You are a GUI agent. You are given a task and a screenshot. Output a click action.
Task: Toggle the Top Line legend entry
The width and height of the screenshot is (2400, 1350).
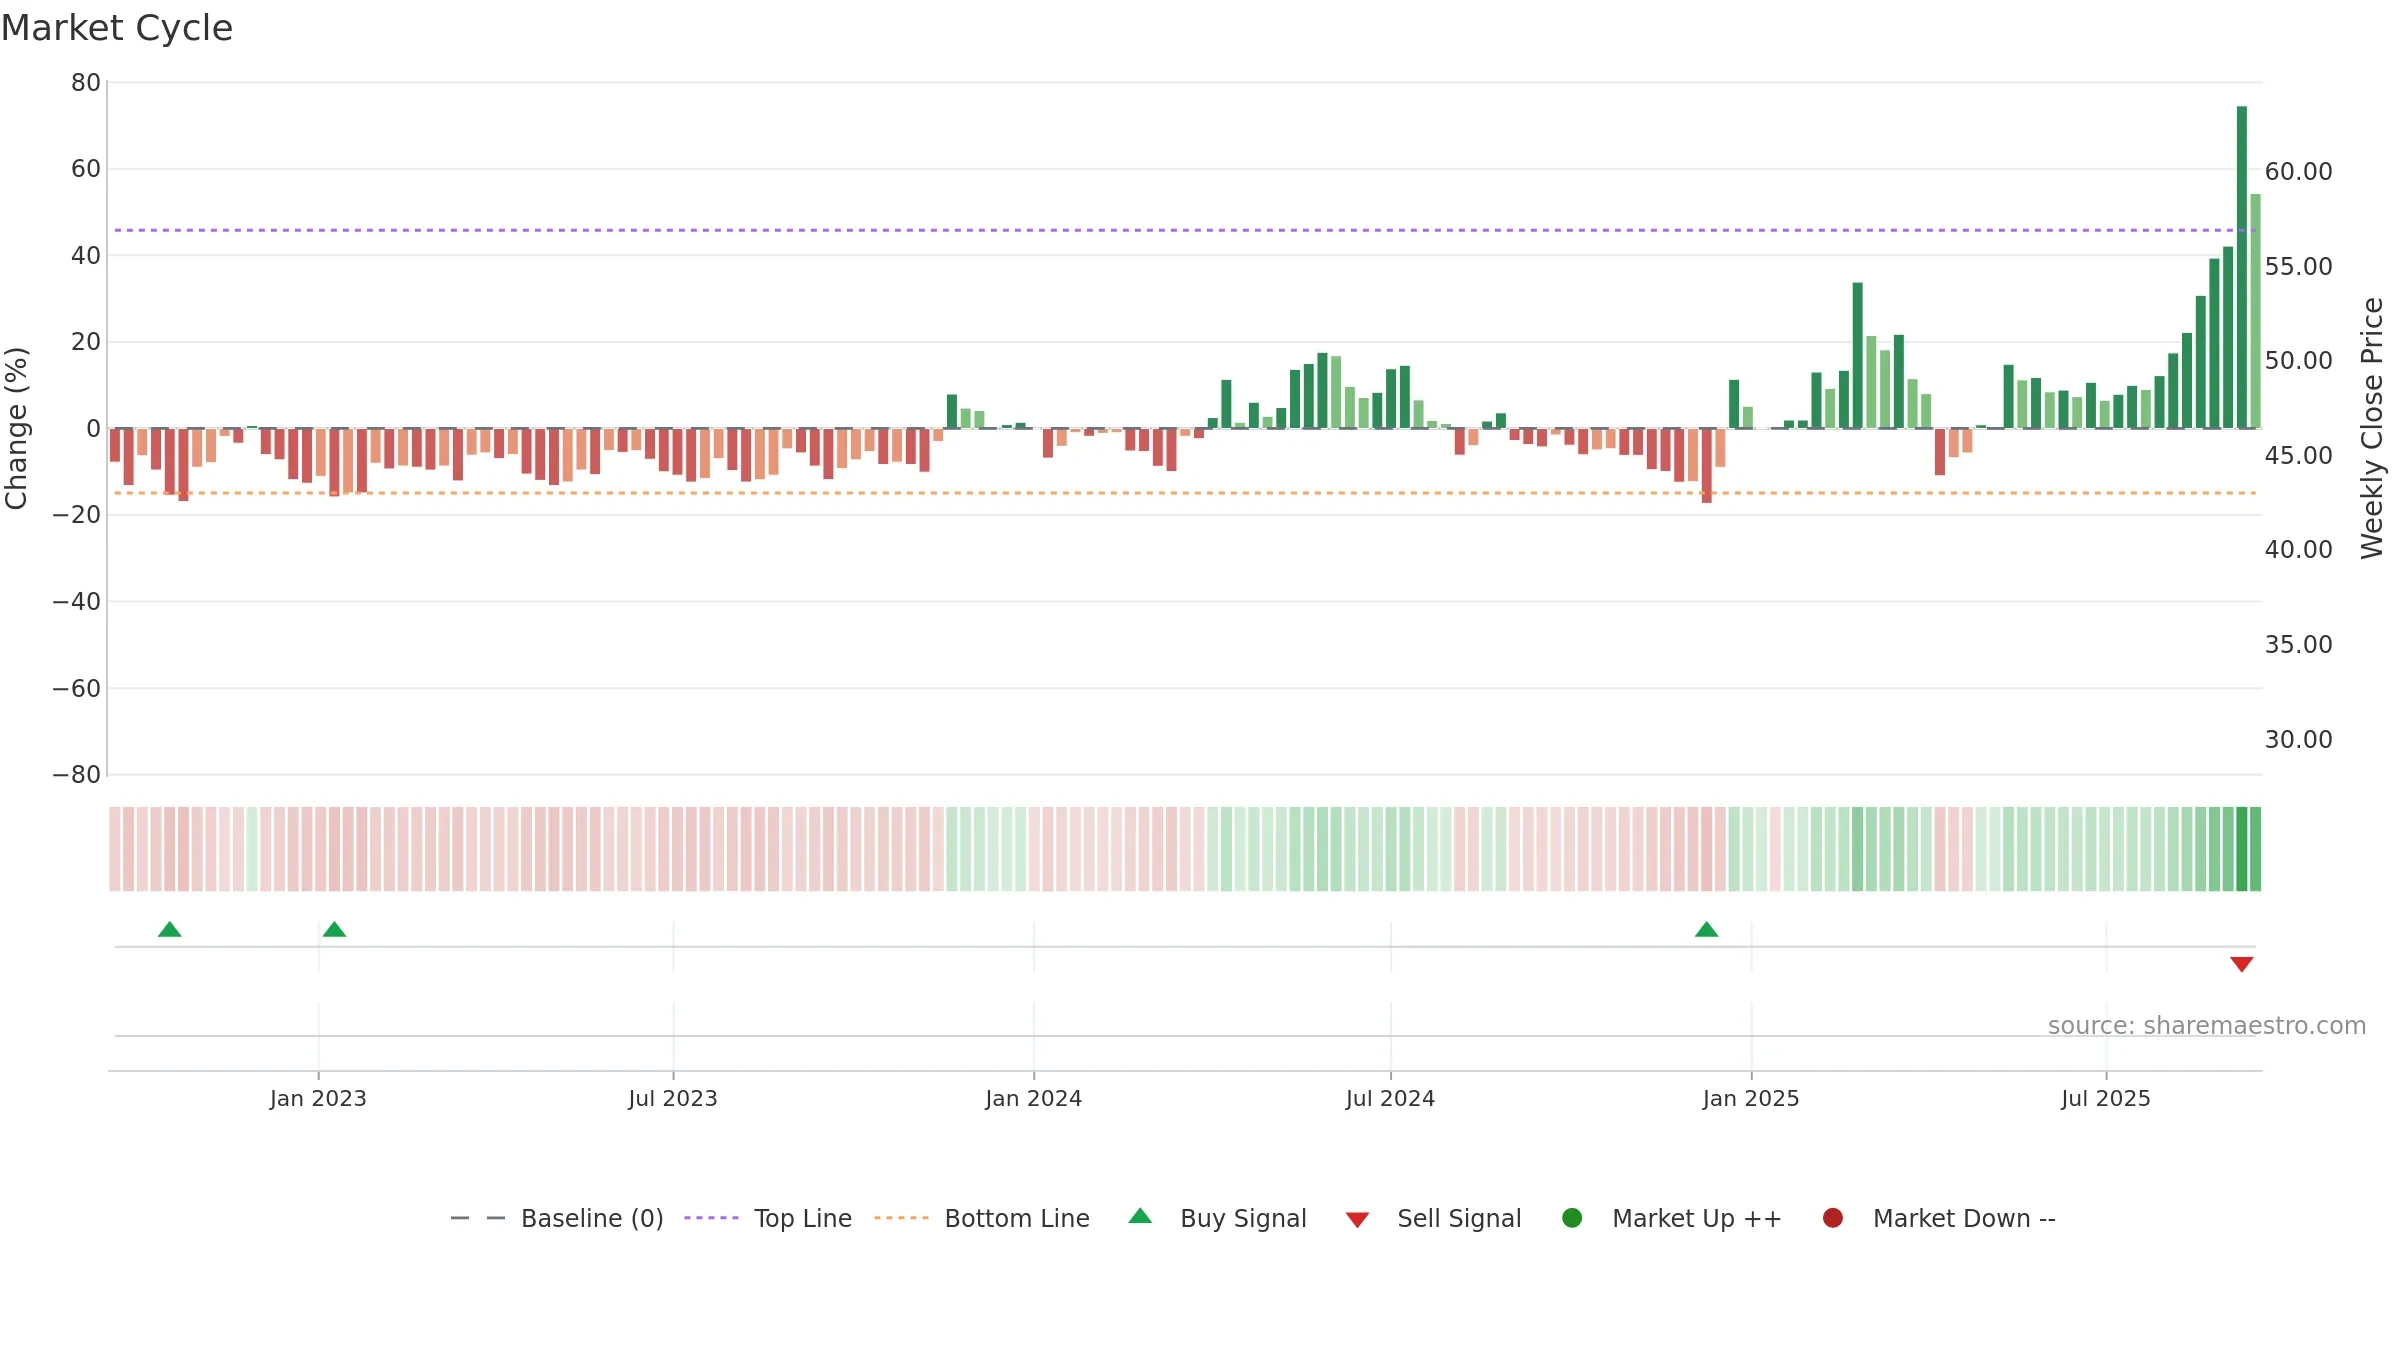pyautogui.click(x=768, y=1218)
